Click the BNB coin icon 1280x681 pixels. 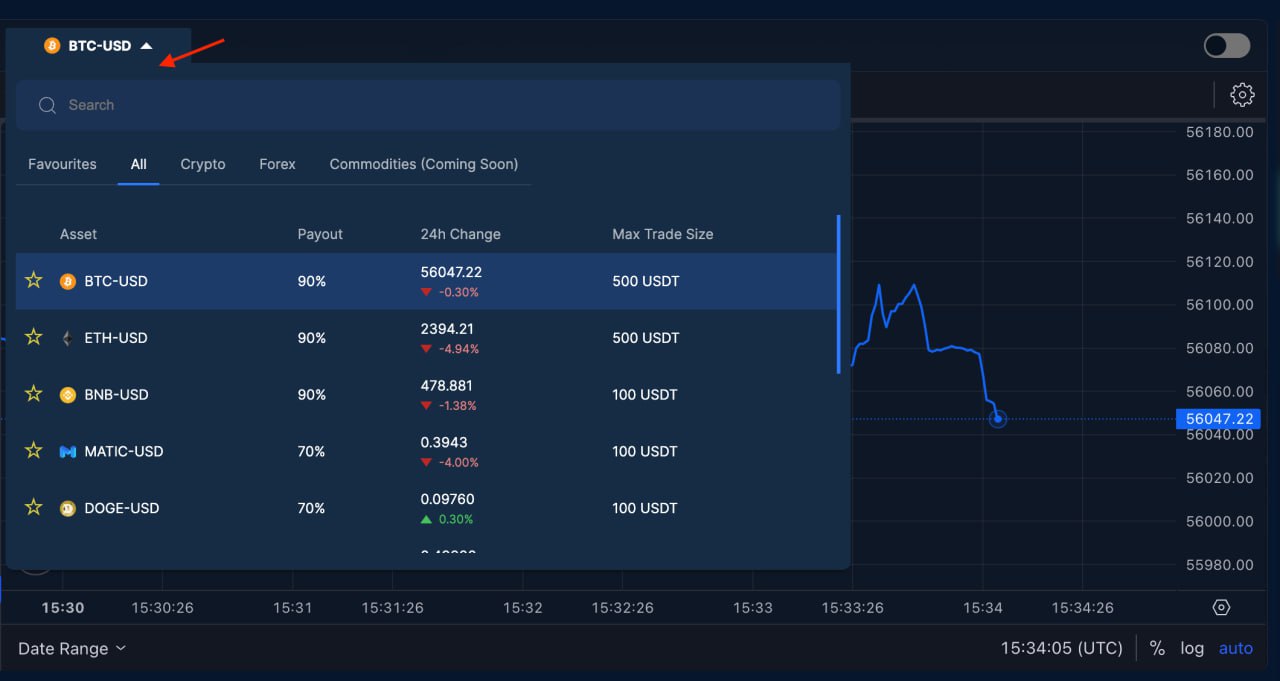point(67,394)
